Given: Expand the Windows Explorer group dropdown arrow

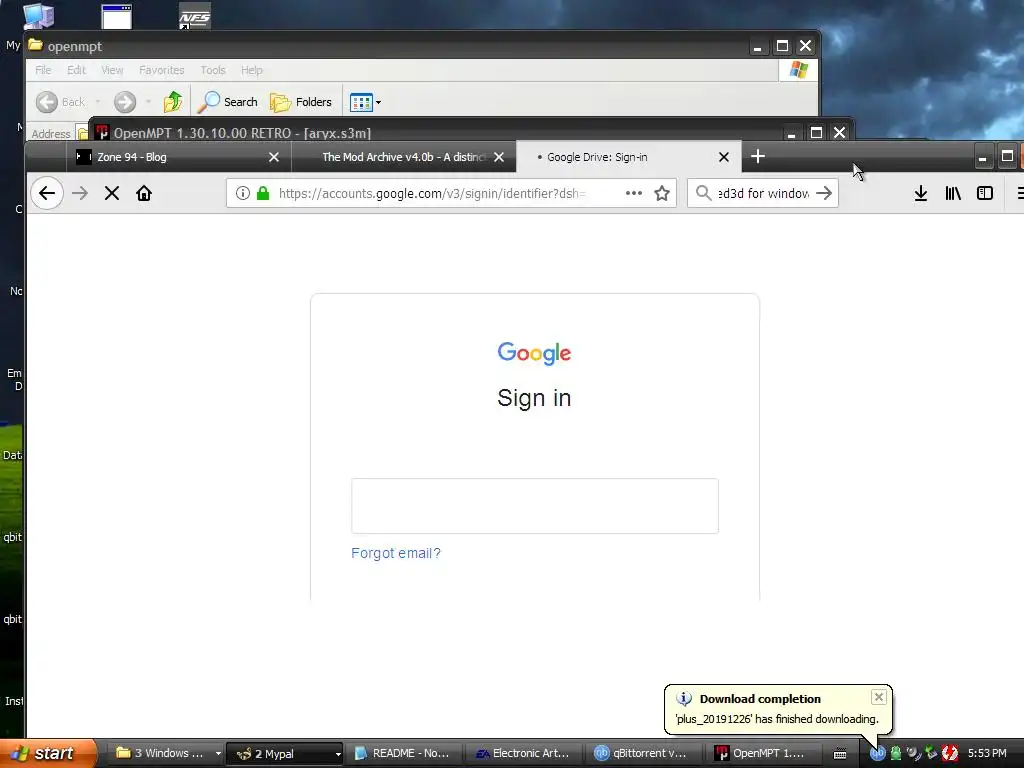Looking at the screenshot, I should pyautogui.click(x=218, y=754).
